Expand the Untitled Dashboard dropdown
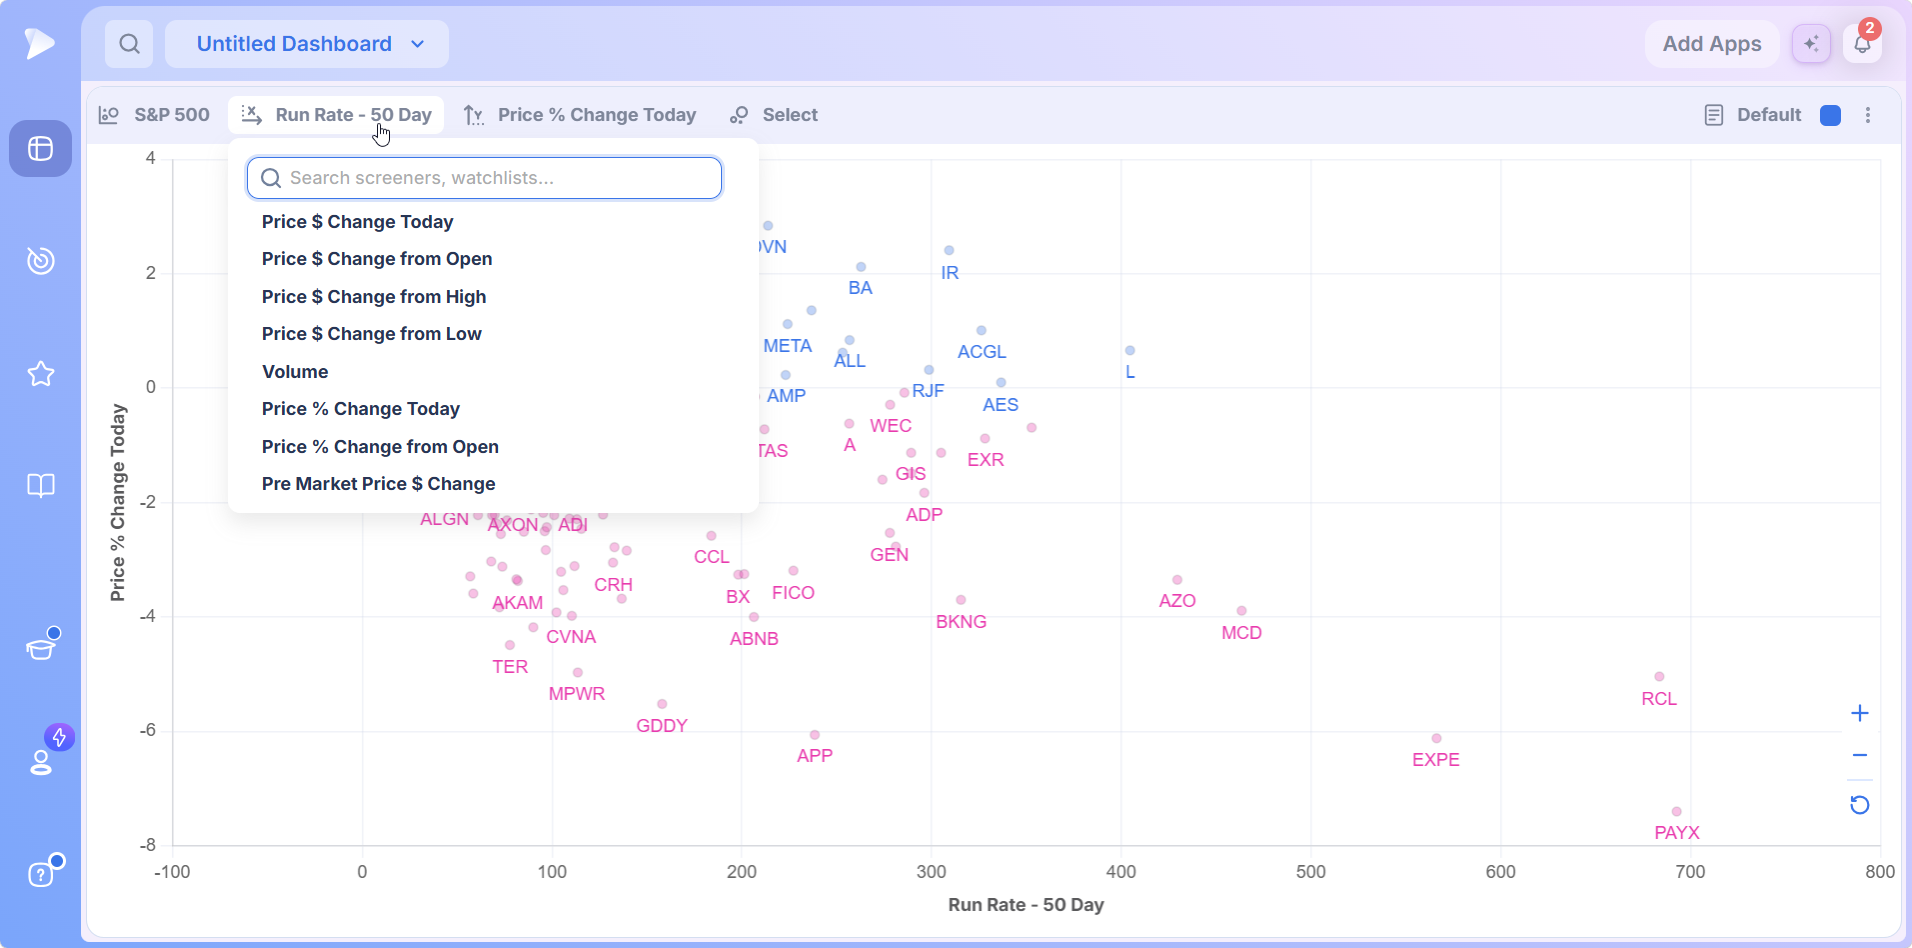 [x=307, y=44]
